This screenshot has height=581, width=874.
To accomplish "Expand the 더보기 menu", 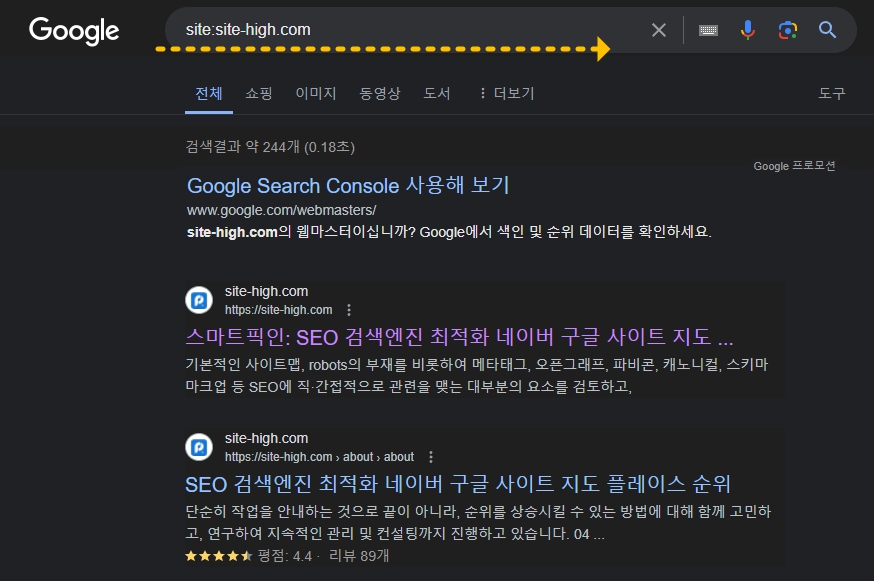I will point(507,93).
